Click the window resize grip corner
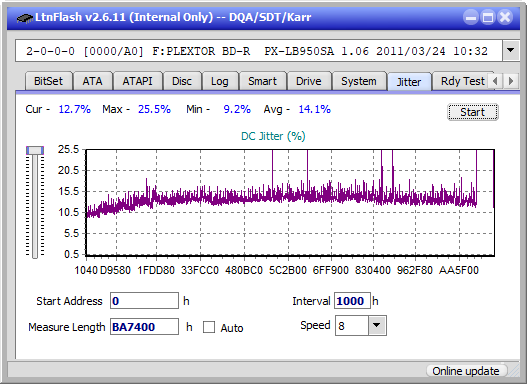Screen dimensions: 527x384 [513, 371]
